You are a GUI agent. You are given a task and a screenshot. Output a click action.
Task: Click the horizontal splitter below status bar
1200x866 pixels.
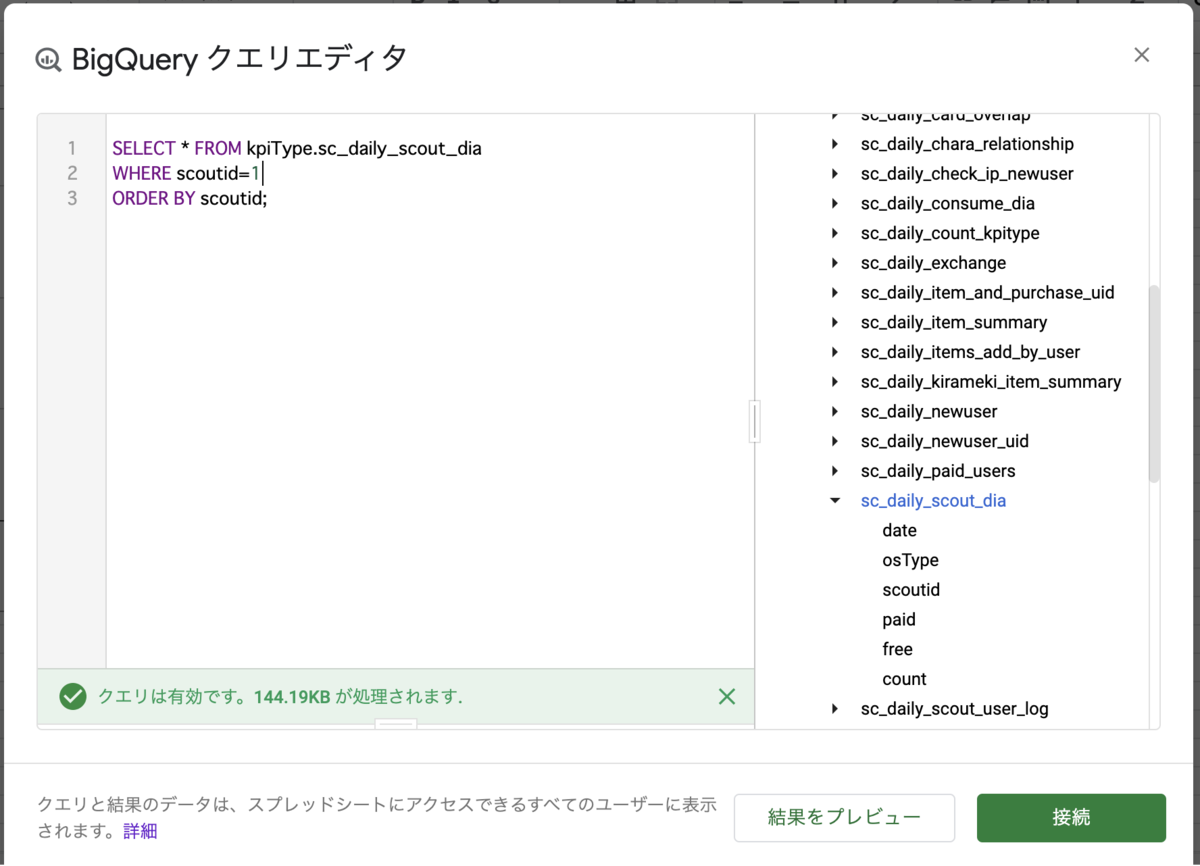pyautogui.click(x=395, y=723)
